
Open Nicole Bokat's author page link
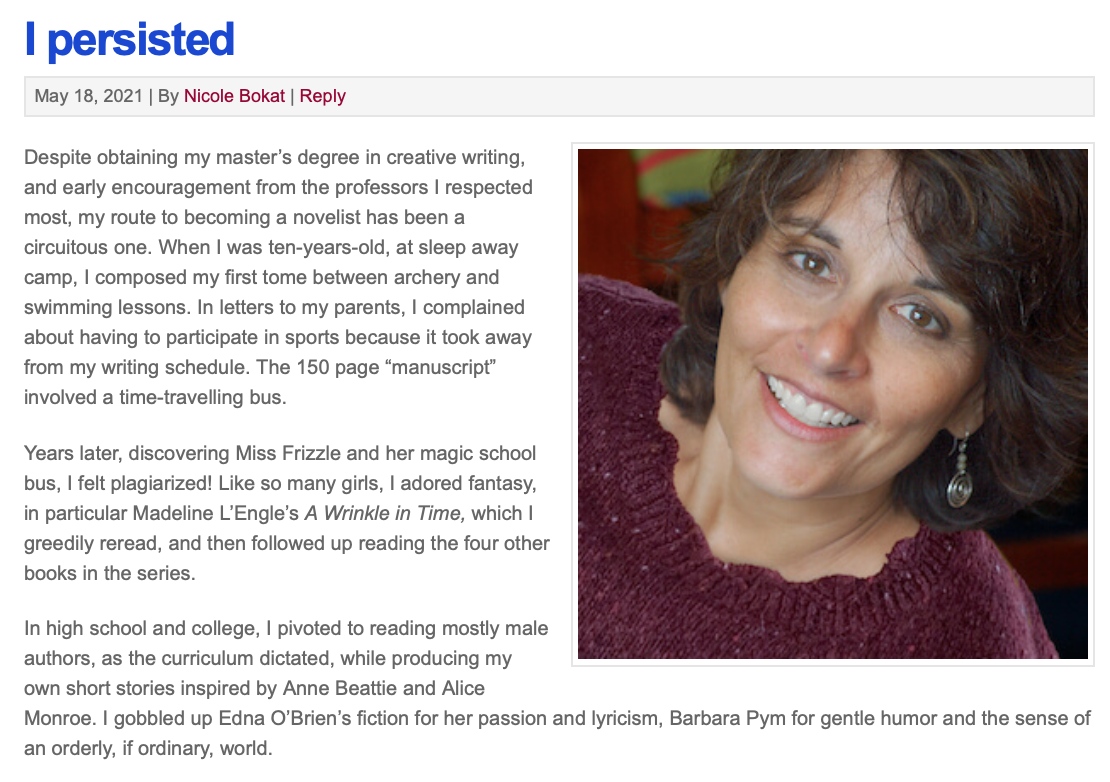(x=234, y=96)
